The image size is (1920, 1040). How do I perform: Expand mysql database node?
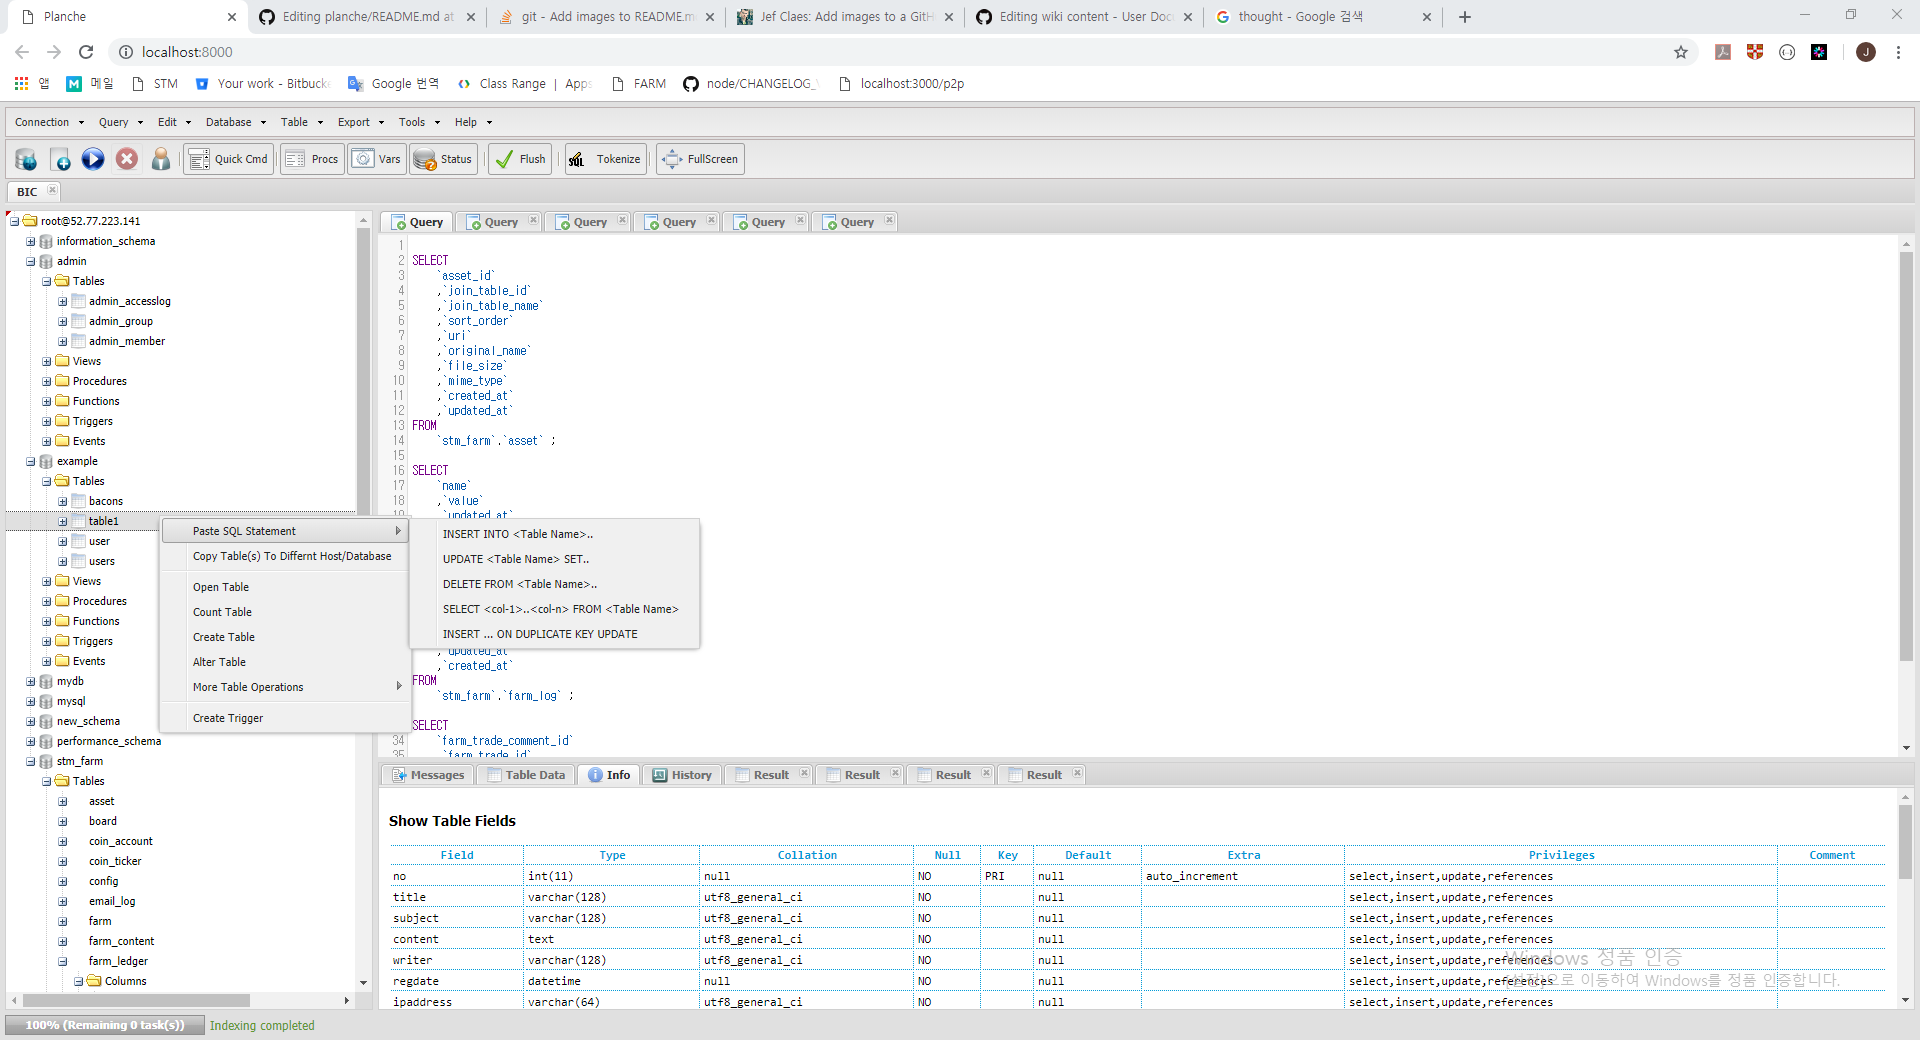31,701
